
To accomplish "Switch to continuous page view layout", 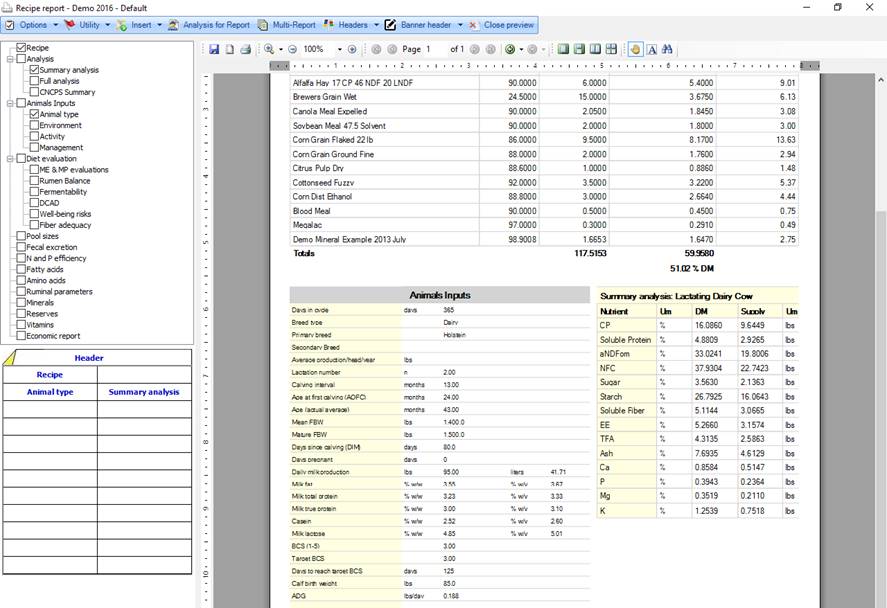I will pyautogui.click(x=579, y=49).
